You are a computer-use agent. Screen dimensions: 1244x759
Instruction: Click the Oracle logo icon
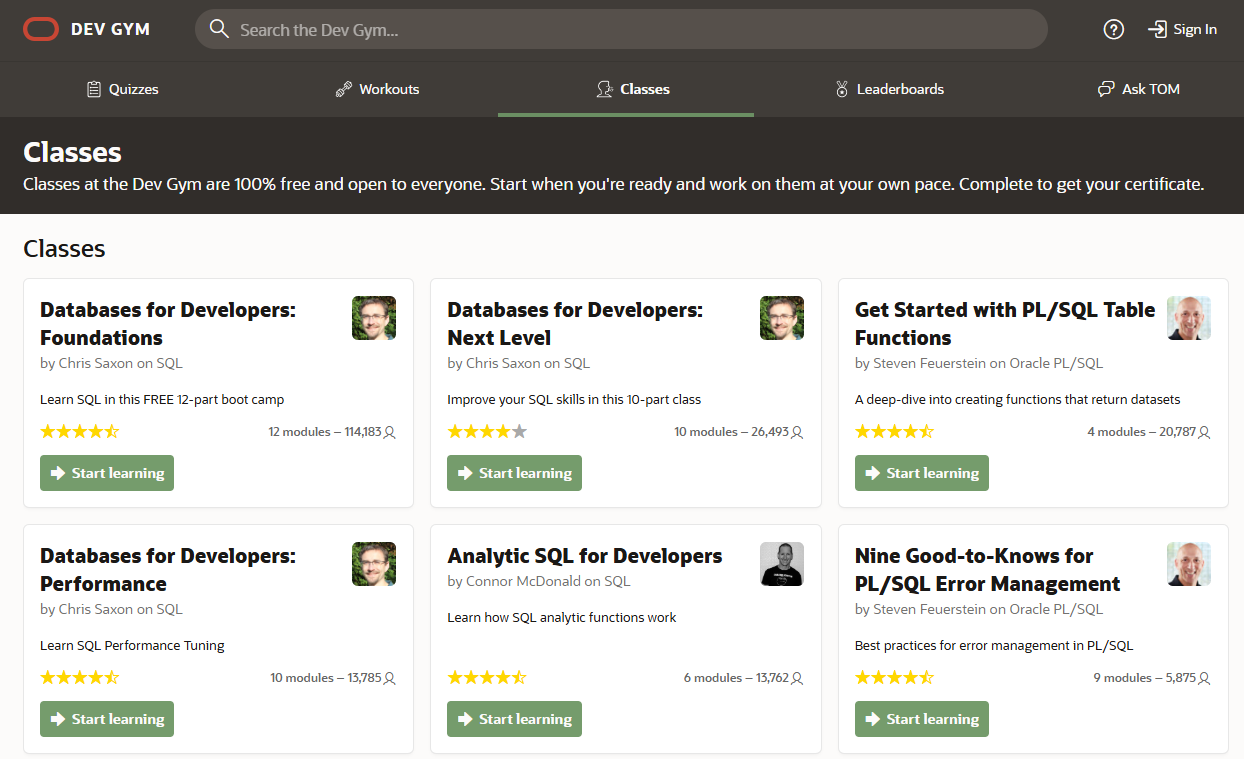point(41,29)
